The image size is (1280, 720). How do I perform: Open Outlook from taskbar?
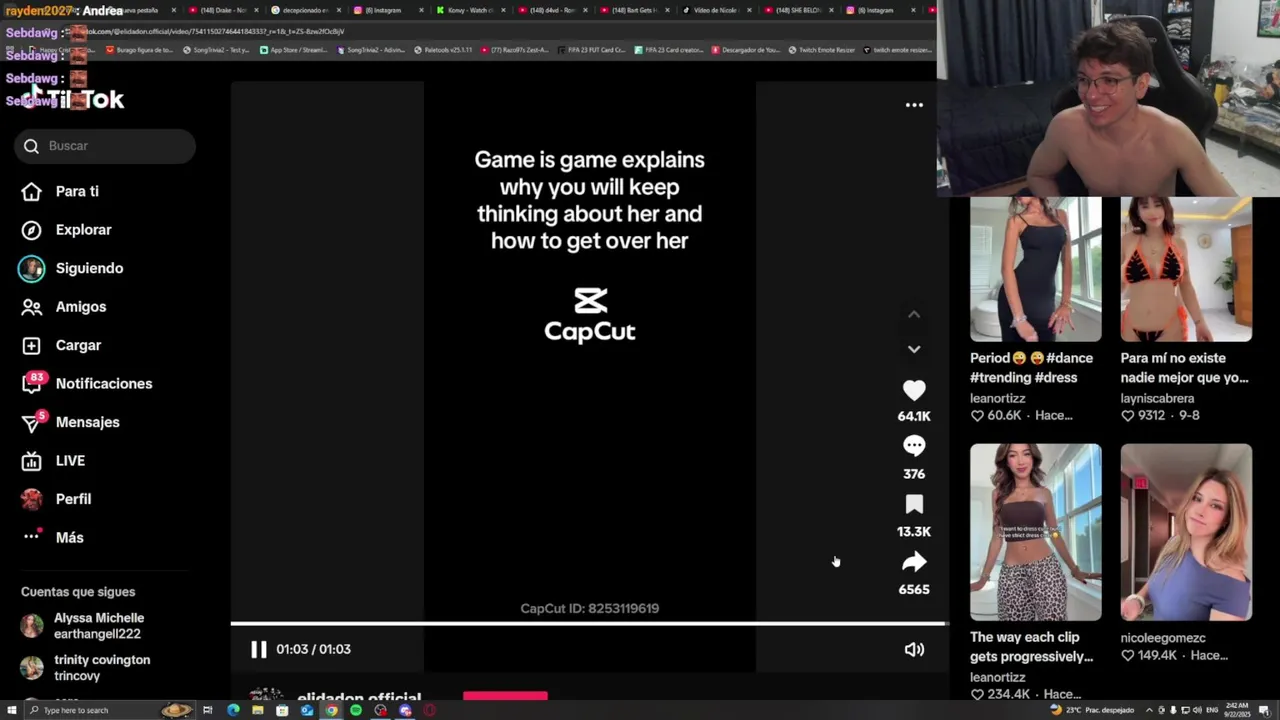(306, 710)
